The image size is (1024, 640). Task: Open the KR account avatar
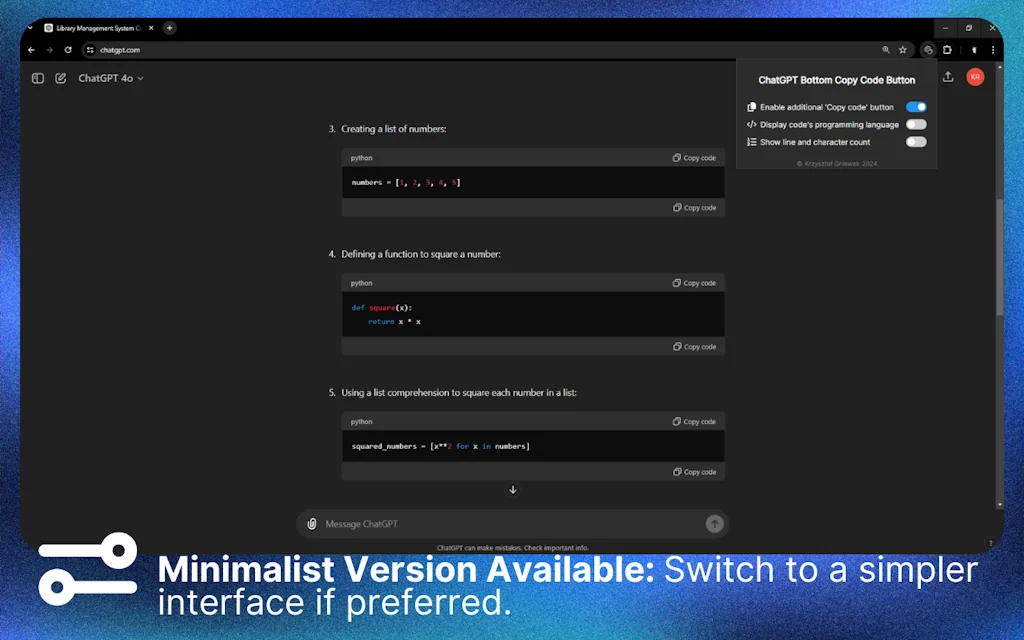(x=975, y=77)
